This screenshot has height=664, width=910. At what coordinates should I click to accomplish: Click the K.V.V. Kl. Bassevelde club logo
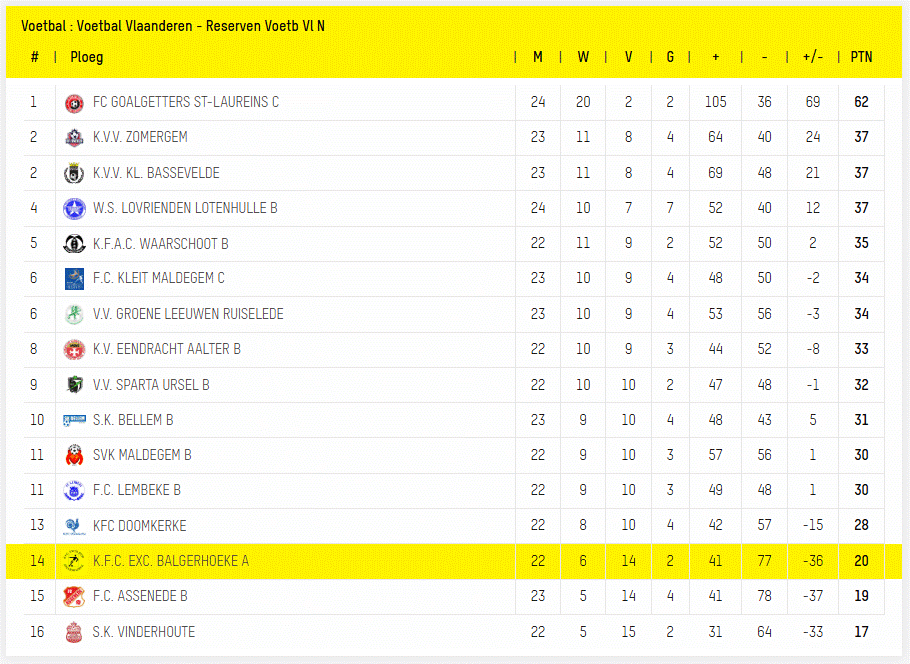pos(73,173)
